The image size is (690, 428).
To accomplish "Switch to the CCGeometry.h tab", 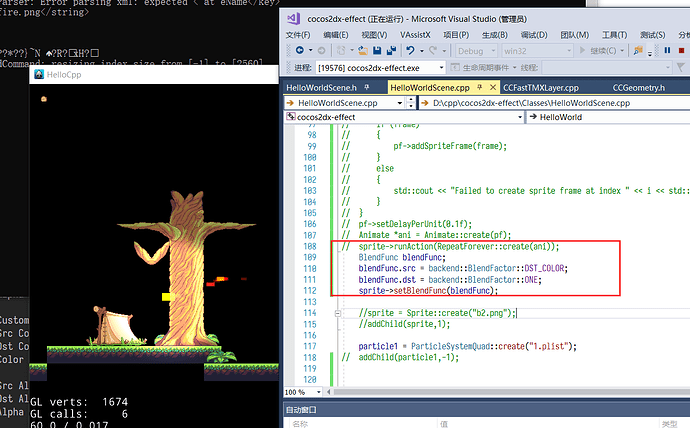I will point(639,88).
